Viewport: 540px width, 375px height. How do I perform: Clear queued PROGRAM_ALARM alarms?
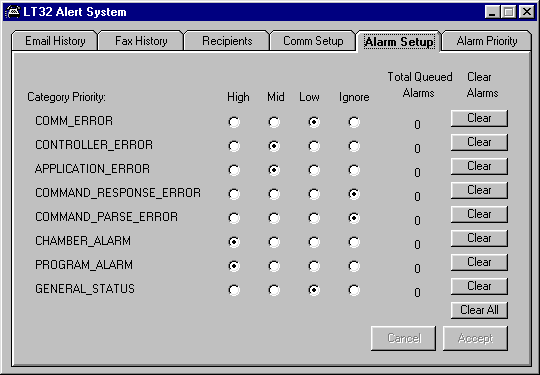click(x=479, y=262)
